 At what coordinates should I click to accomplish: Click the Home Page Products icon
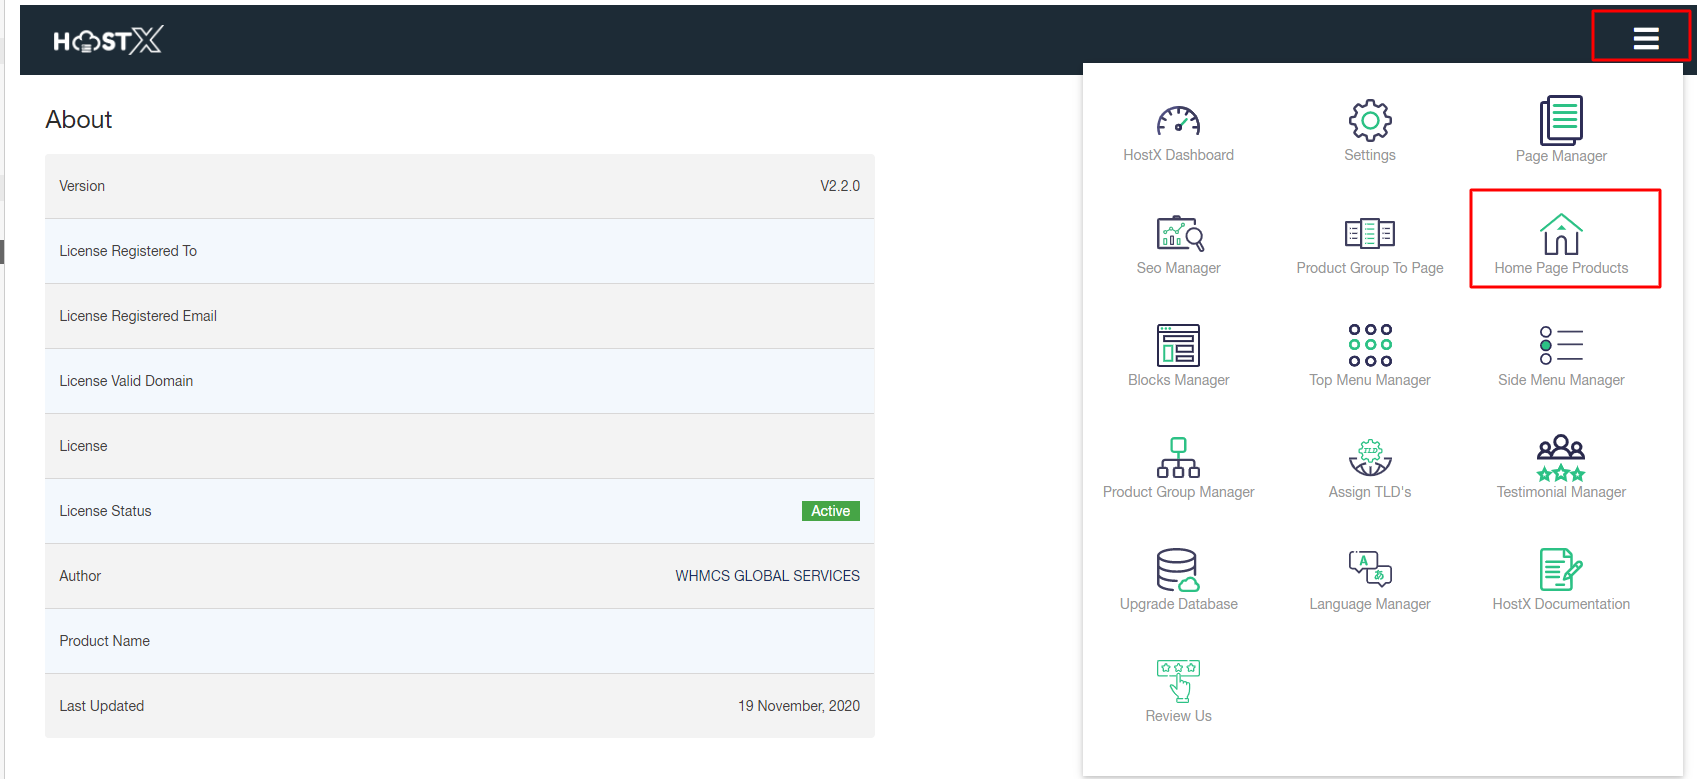(x=1560, y=235)
